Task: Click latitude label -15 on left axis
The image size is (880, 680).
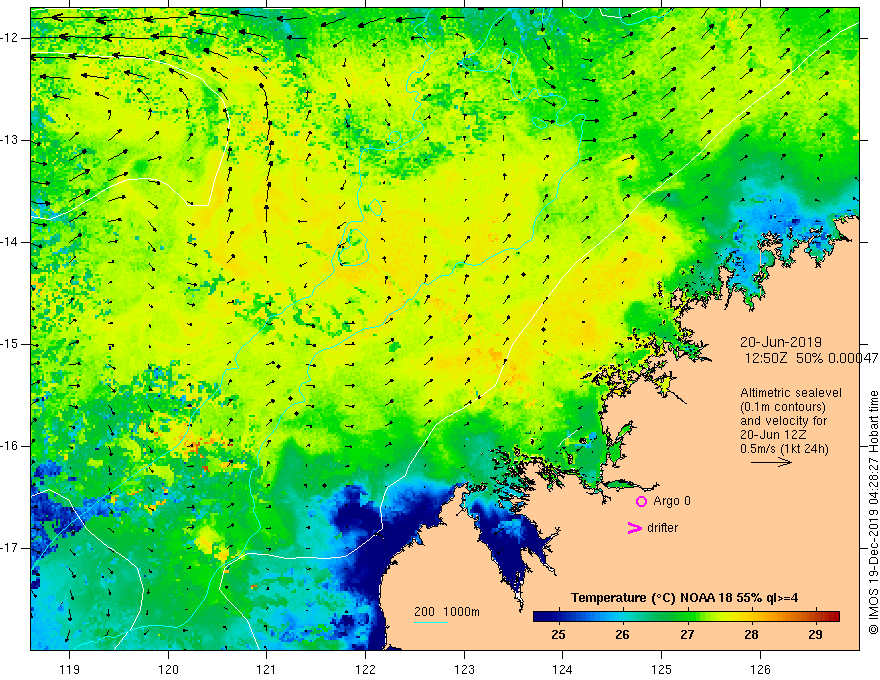Action: 10,344
